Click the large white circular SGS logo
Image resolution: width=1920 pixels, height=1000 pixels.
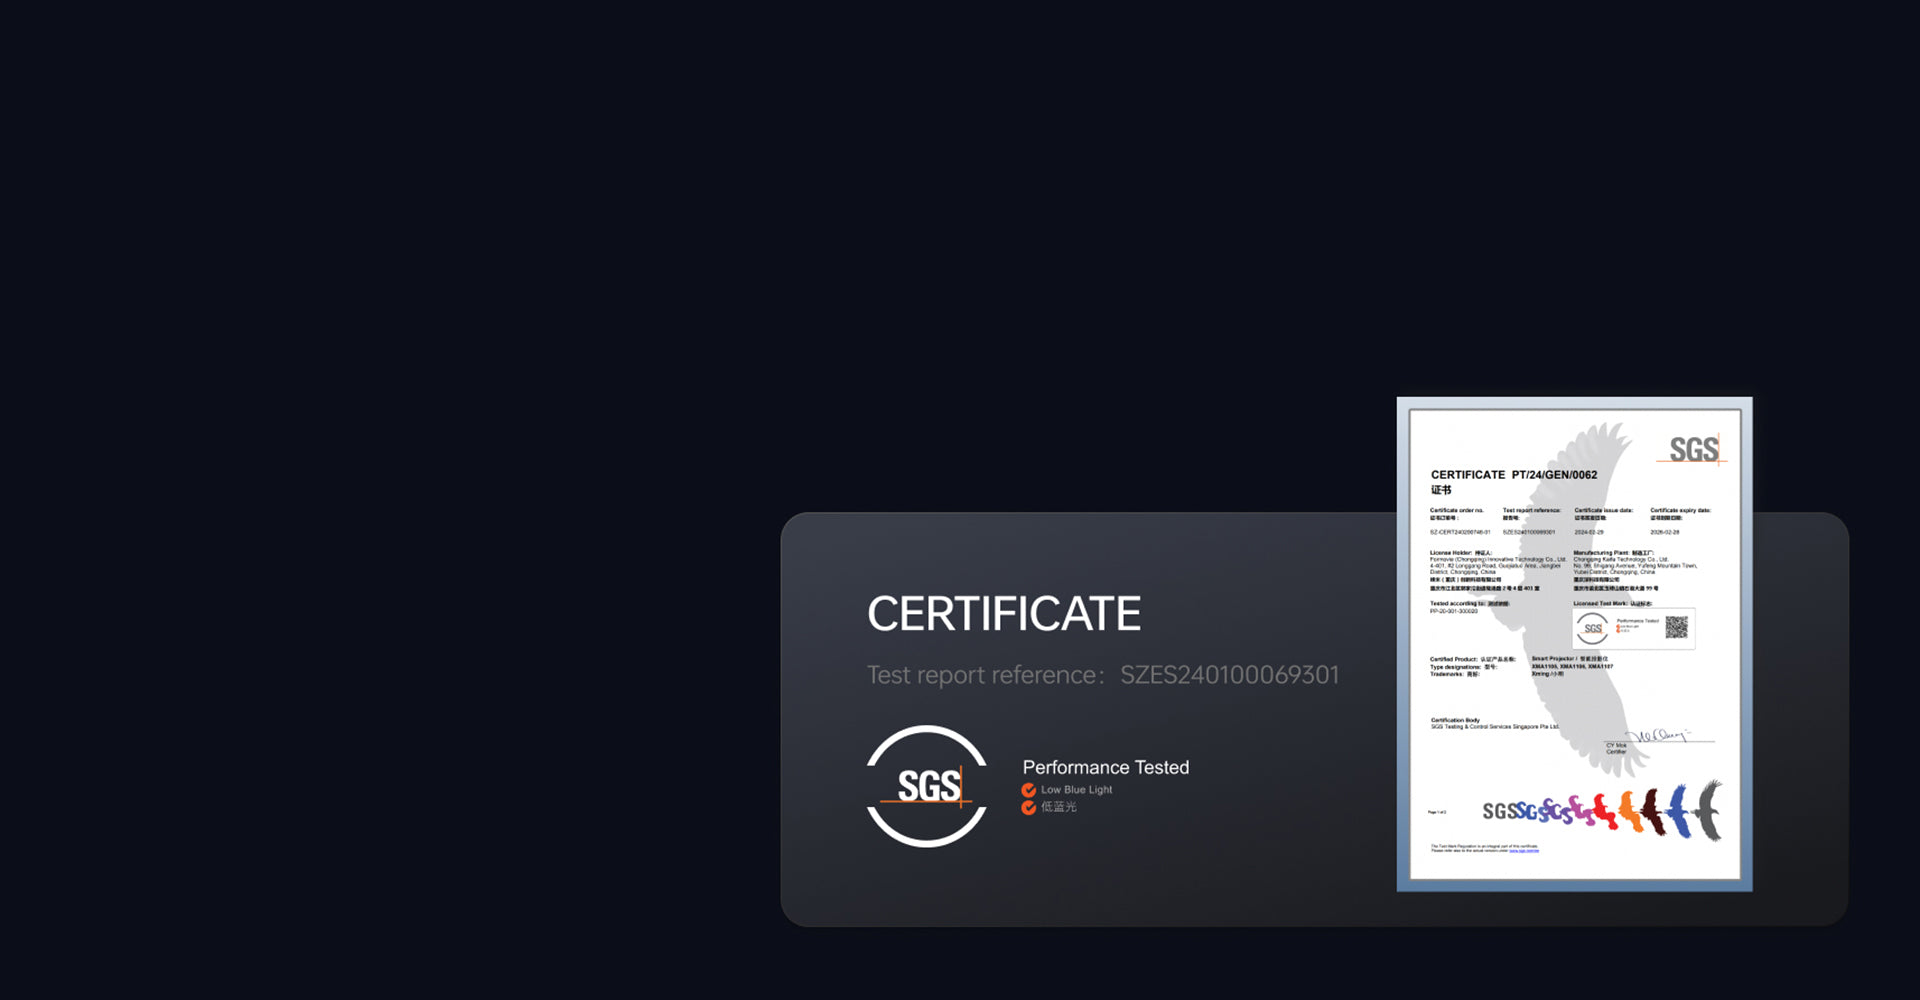927,786
